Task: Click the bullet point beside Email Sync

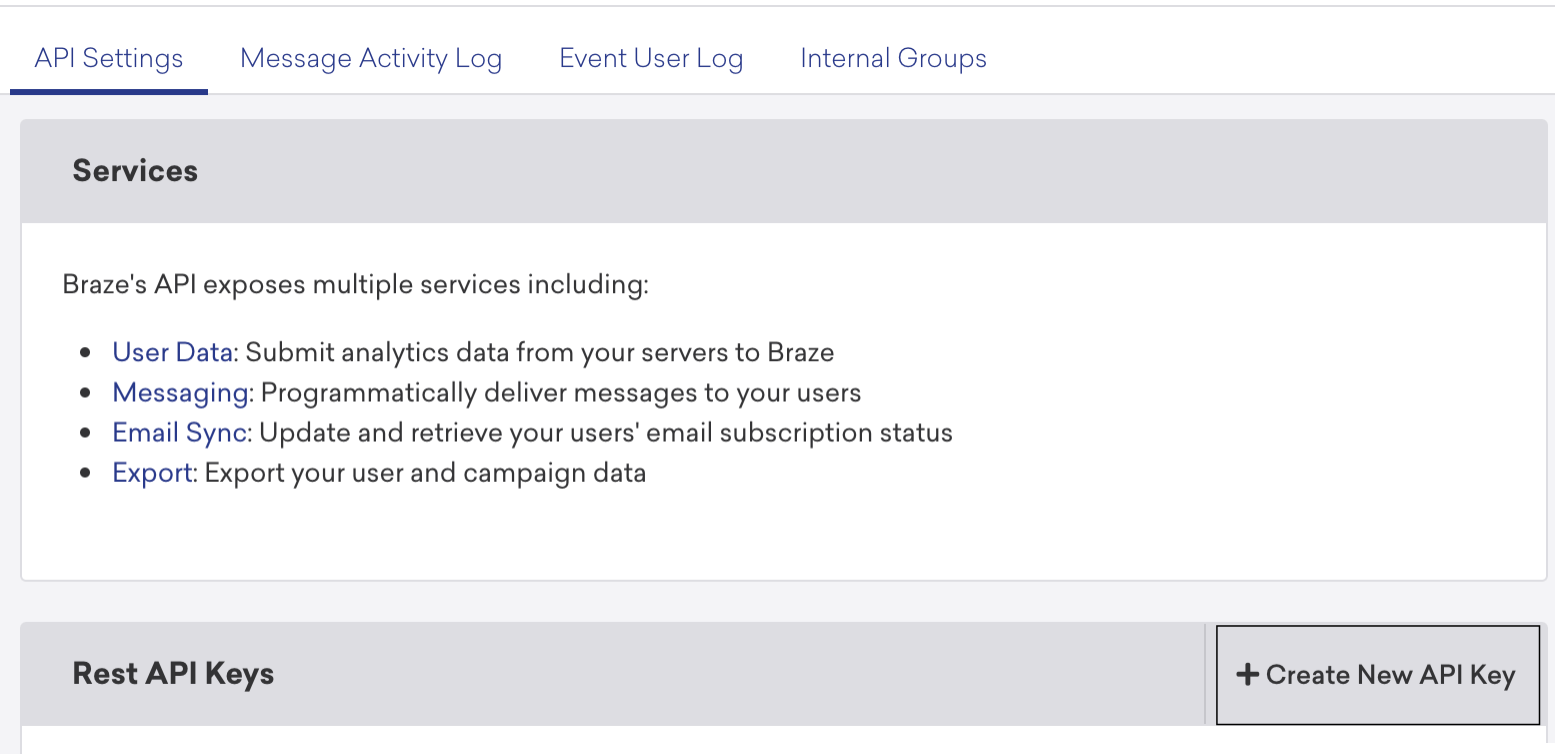Action: [x=87, y=434]
